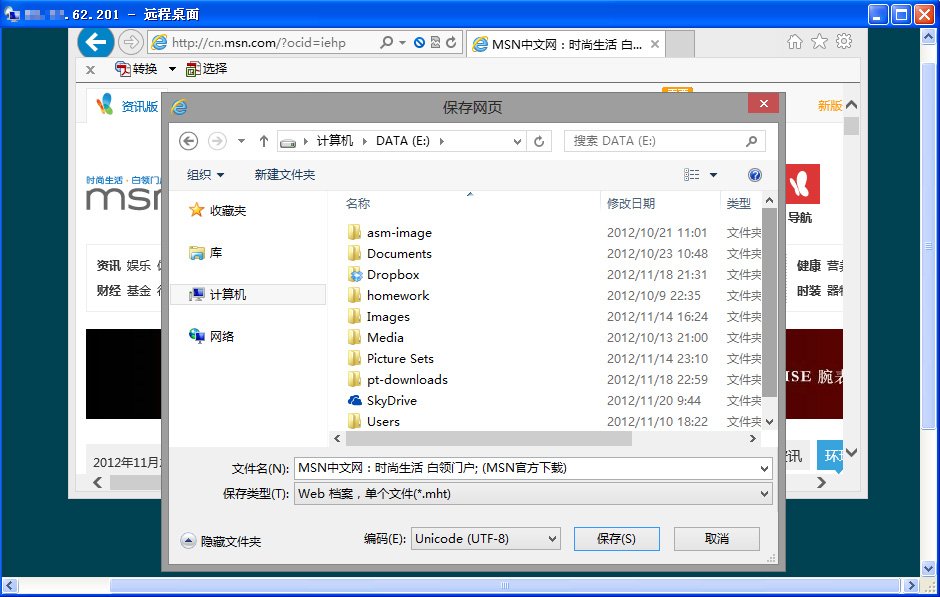Image resolution: width=940 pixels, height=597 pixels.
Task: Open recent locations dropdown in save dialog
Action: [241, 141]
